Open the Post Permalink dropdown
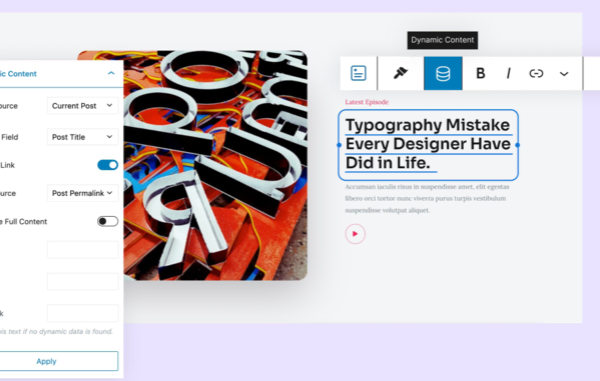 83,193
